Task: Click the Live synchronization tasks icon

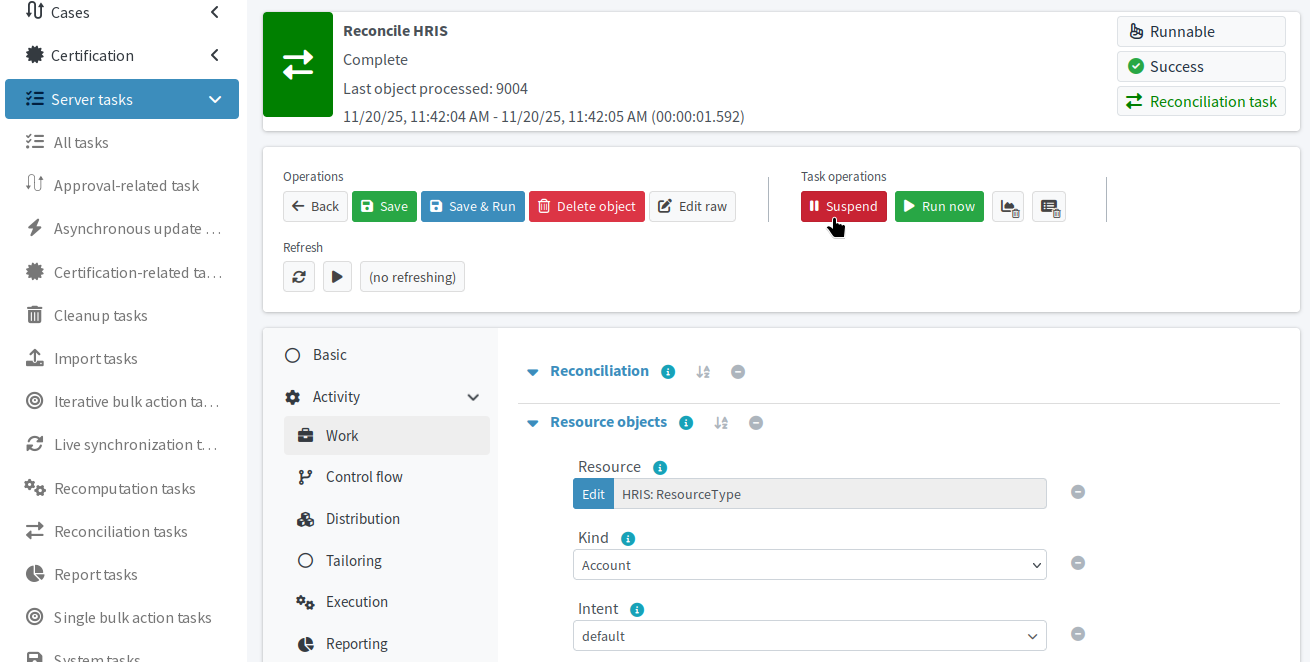Action: pos(33,444)
